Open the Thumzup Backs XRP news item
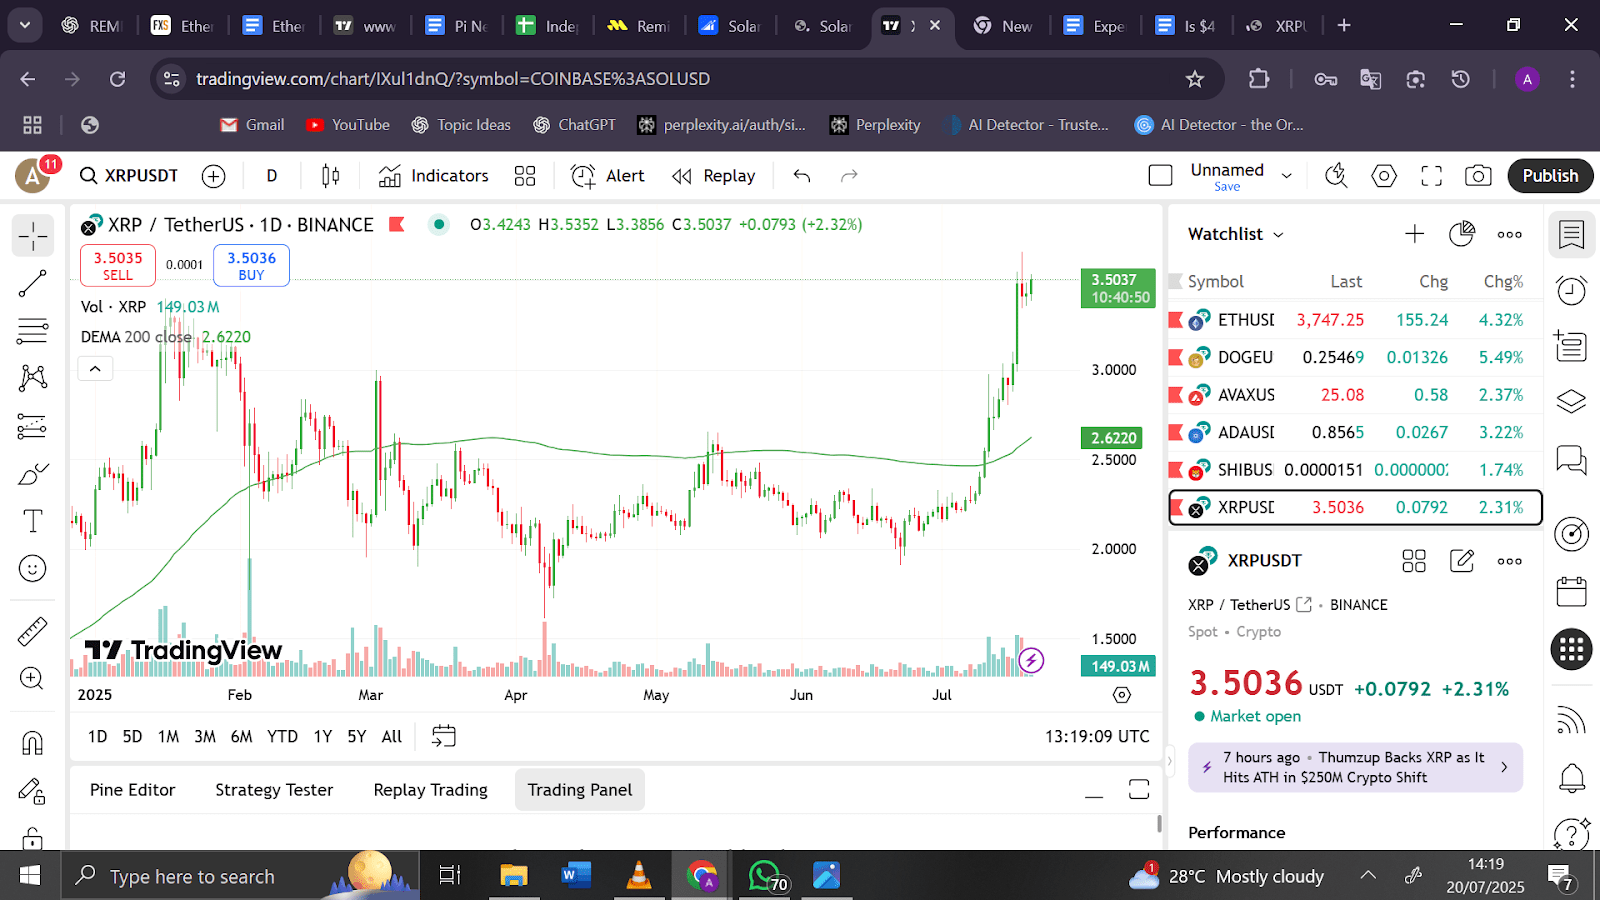The image size is (1600, 900). (x=1355, y=767)
